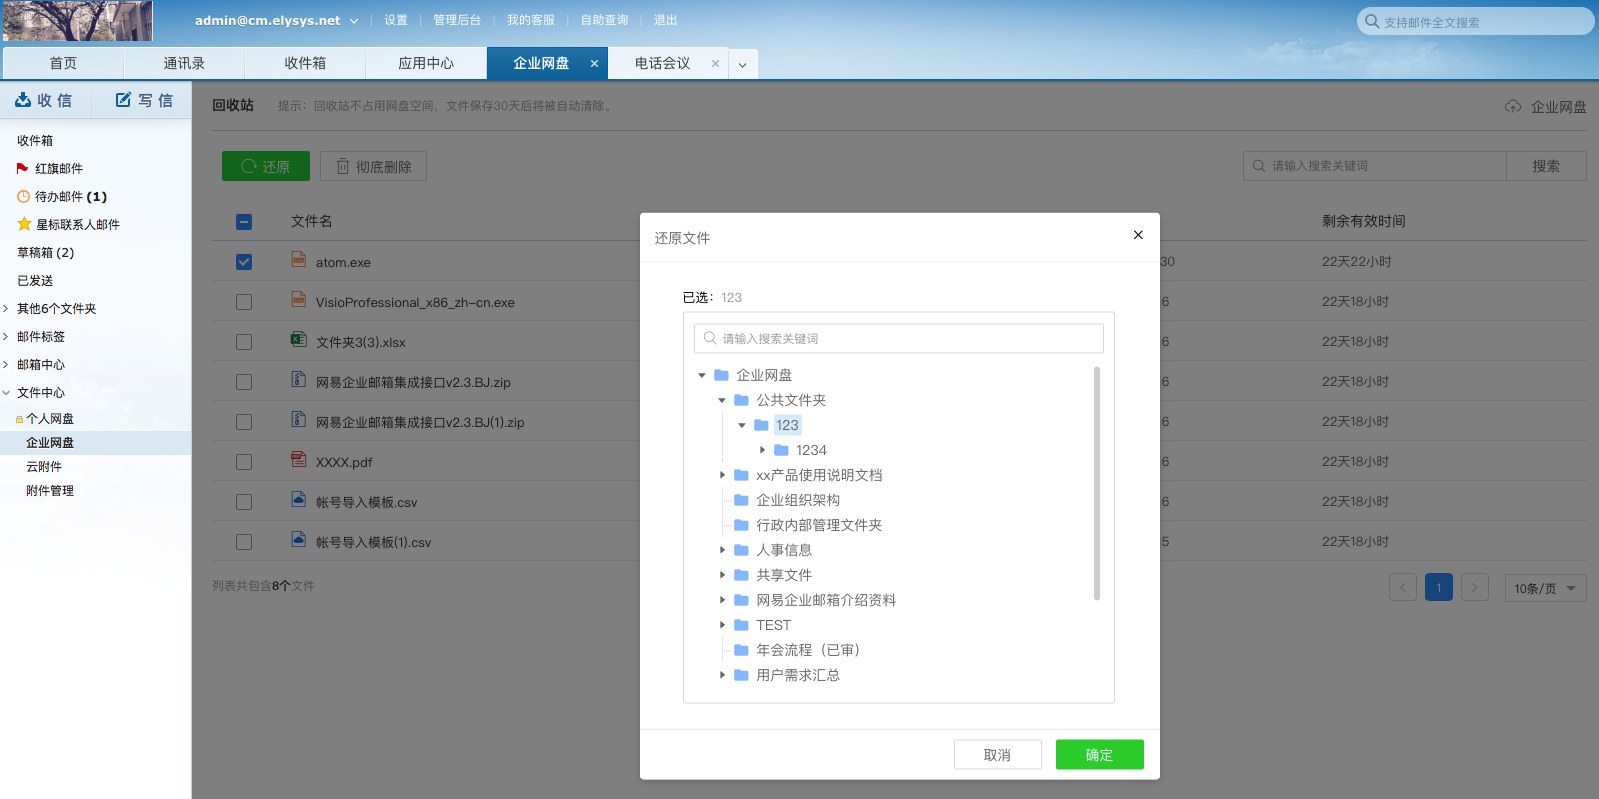Click the 取消 button in dialog
The width and height of the screenshot is (1599, 799).
tap(997, 755)
